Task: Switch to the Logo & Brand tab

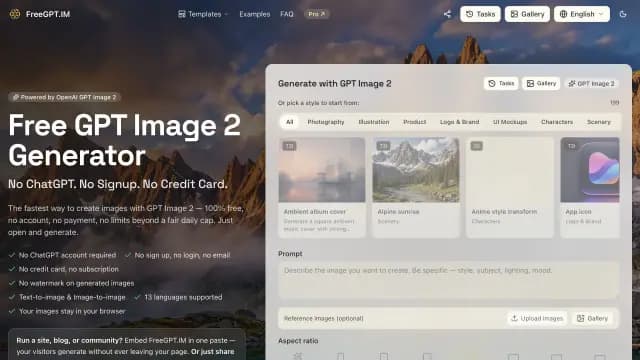Action: click(459, 122)
